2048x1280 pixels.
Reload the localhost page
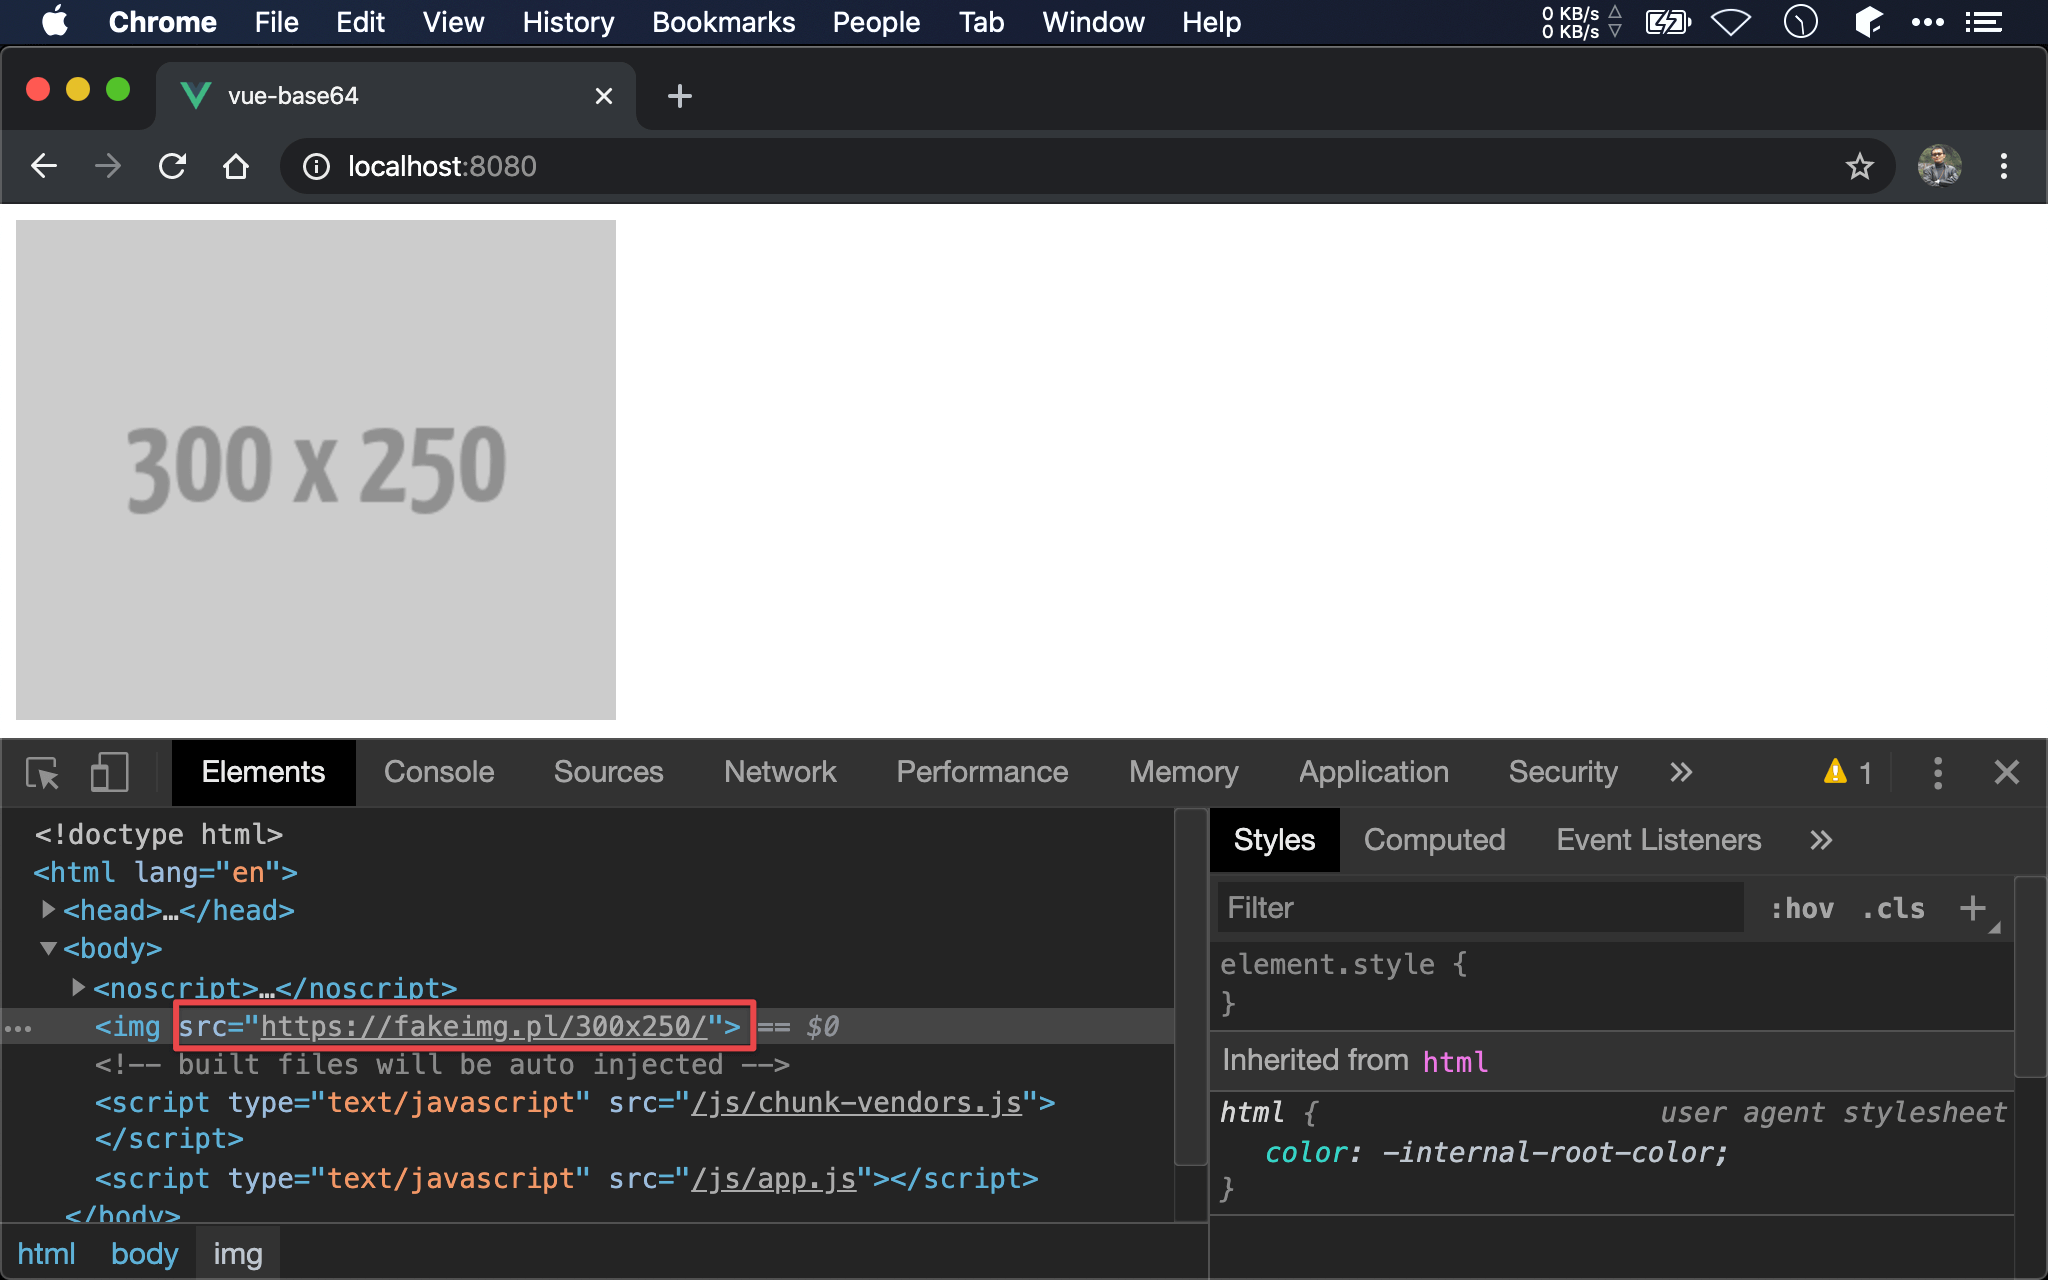point(172,166)
